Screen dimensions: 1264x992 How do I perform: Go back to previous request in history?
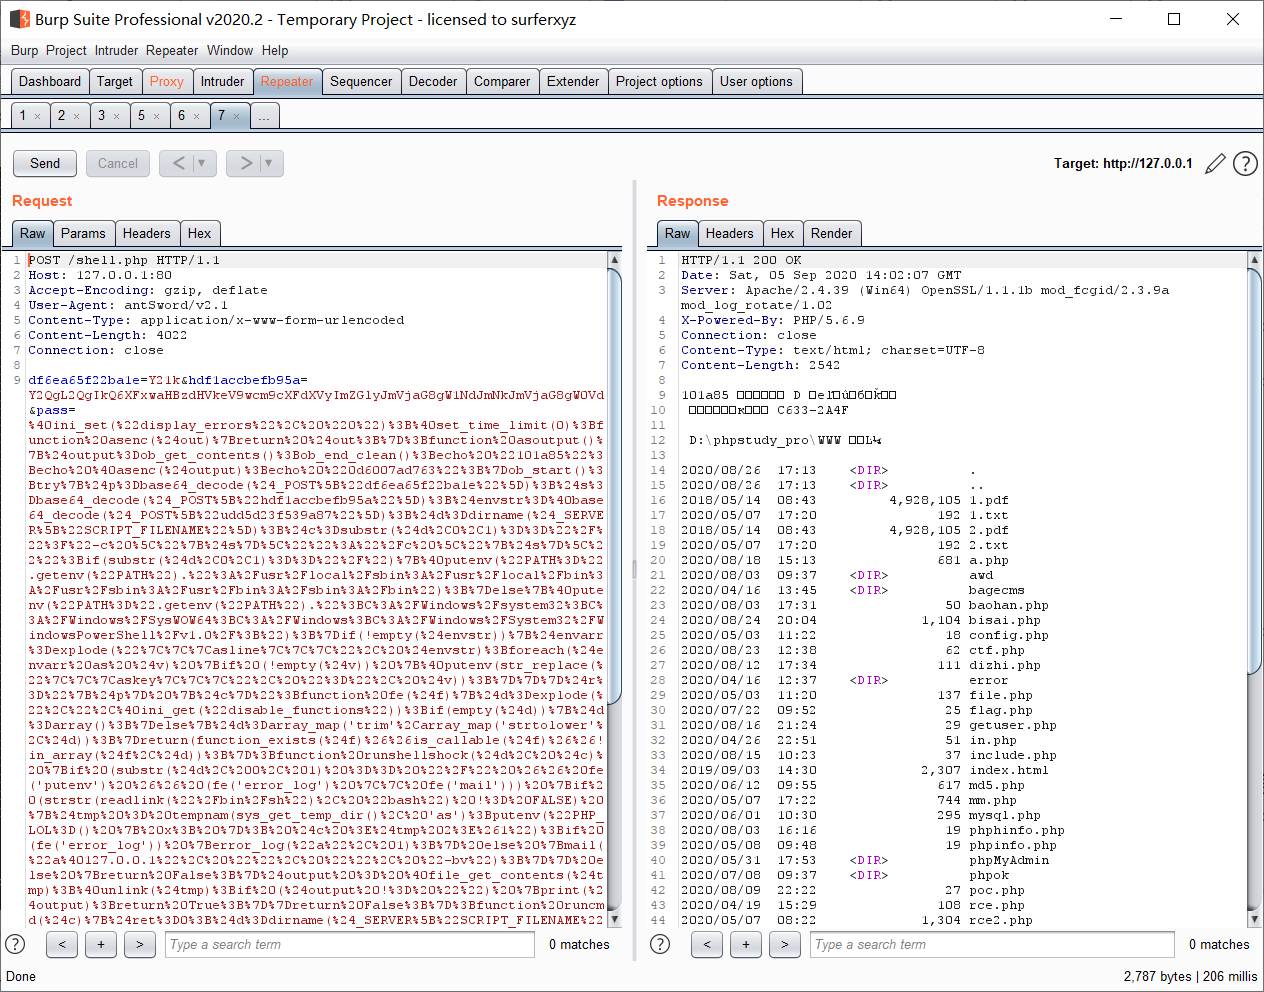click(x=178, y=163)
